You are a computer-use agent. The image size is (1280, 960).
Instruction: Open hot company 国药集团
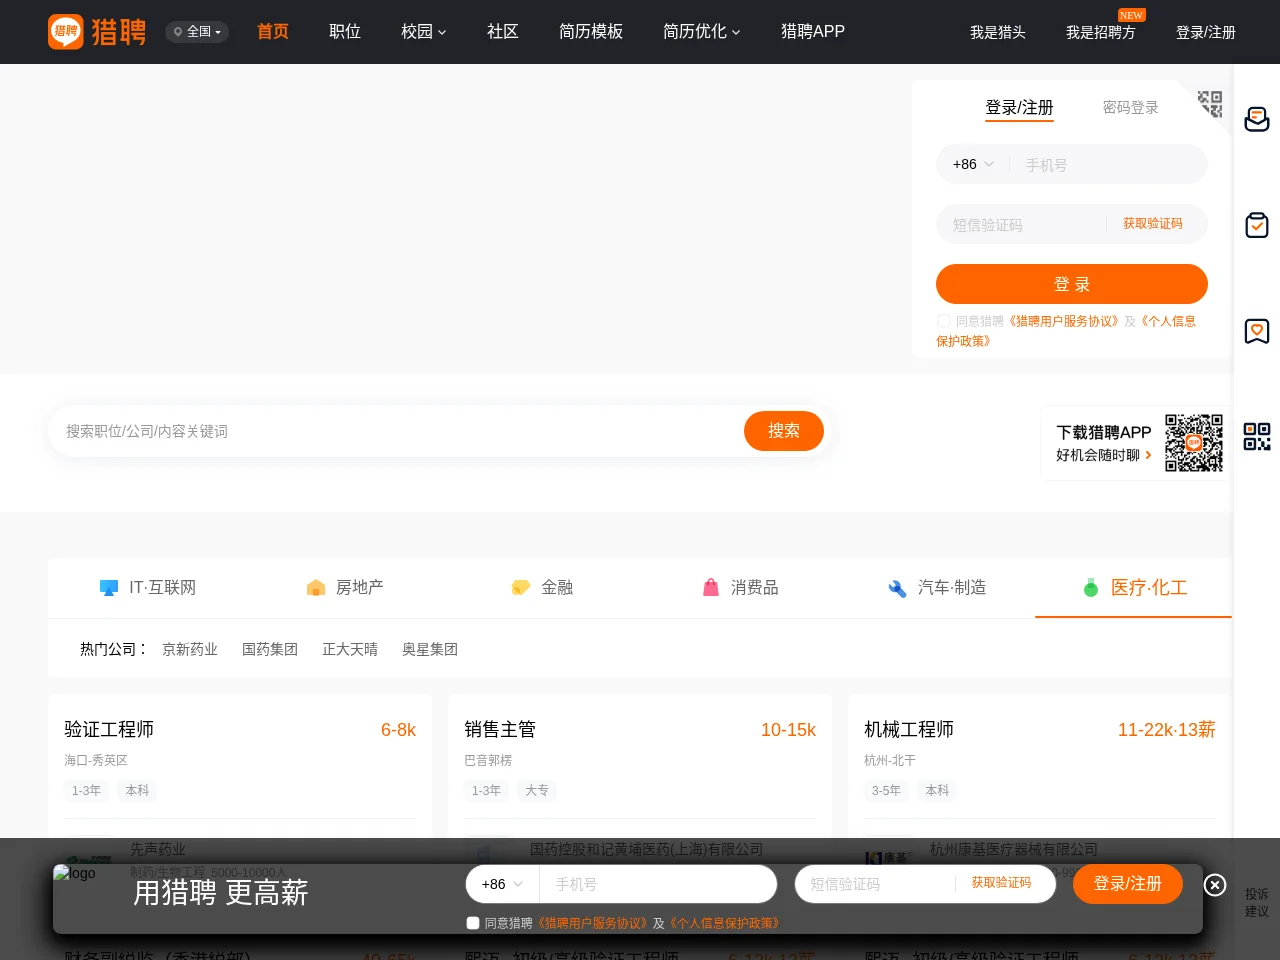(270, 649)
